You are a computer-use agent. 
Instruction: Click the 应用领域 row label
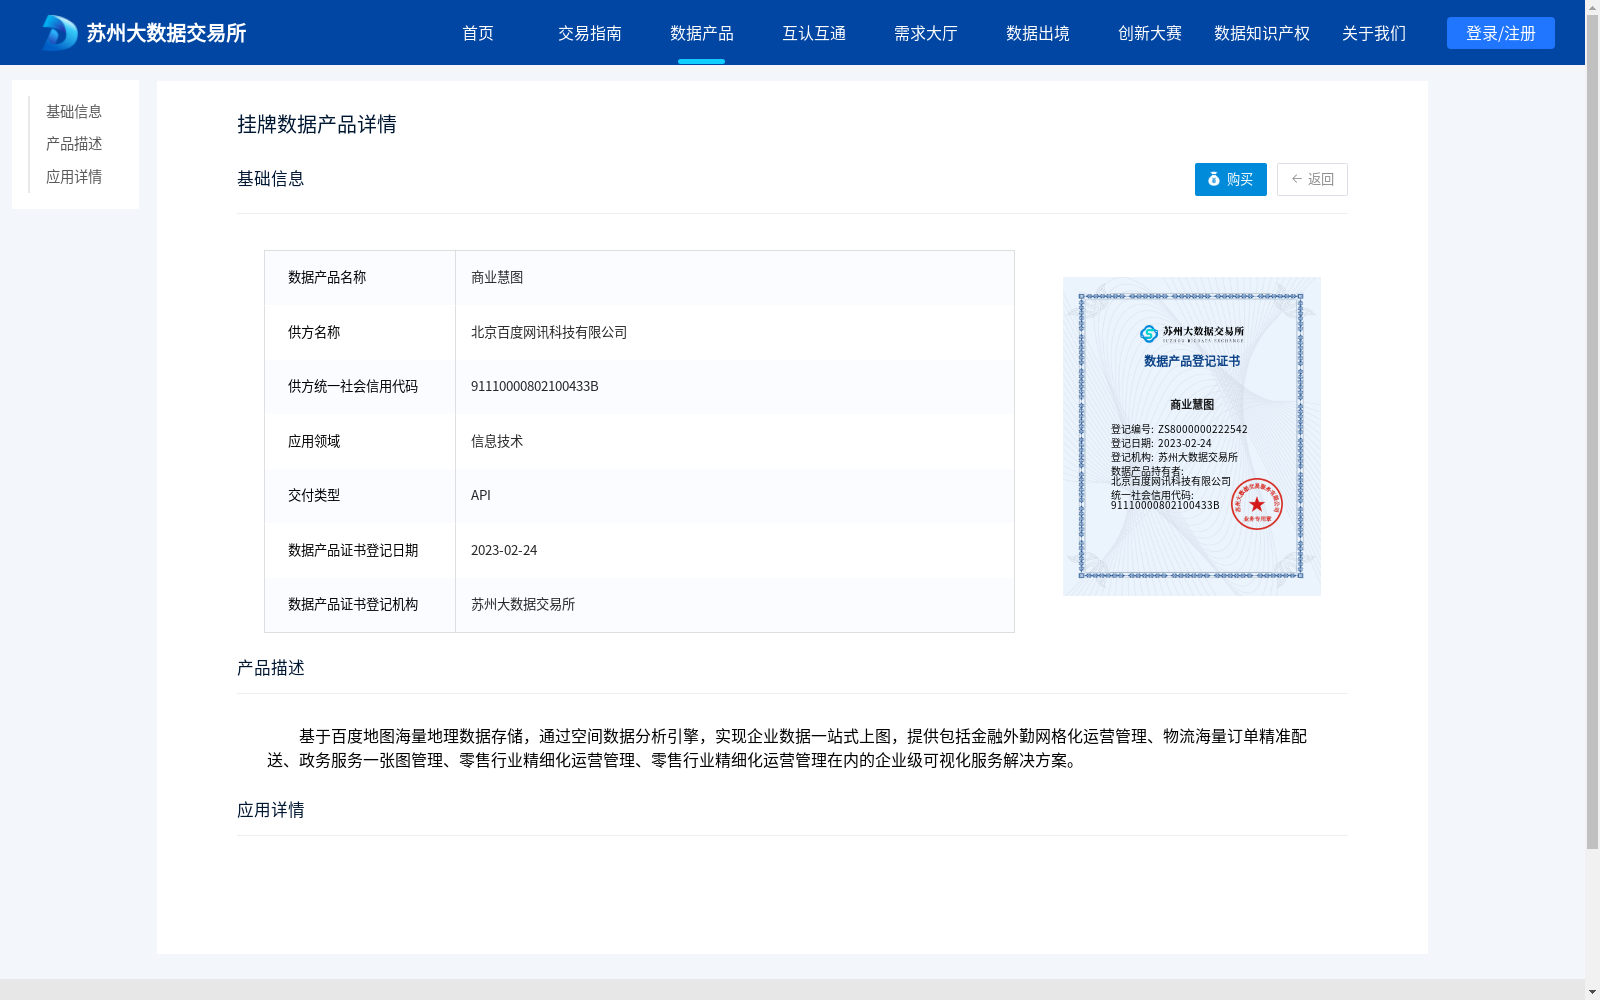pos(314,441)
